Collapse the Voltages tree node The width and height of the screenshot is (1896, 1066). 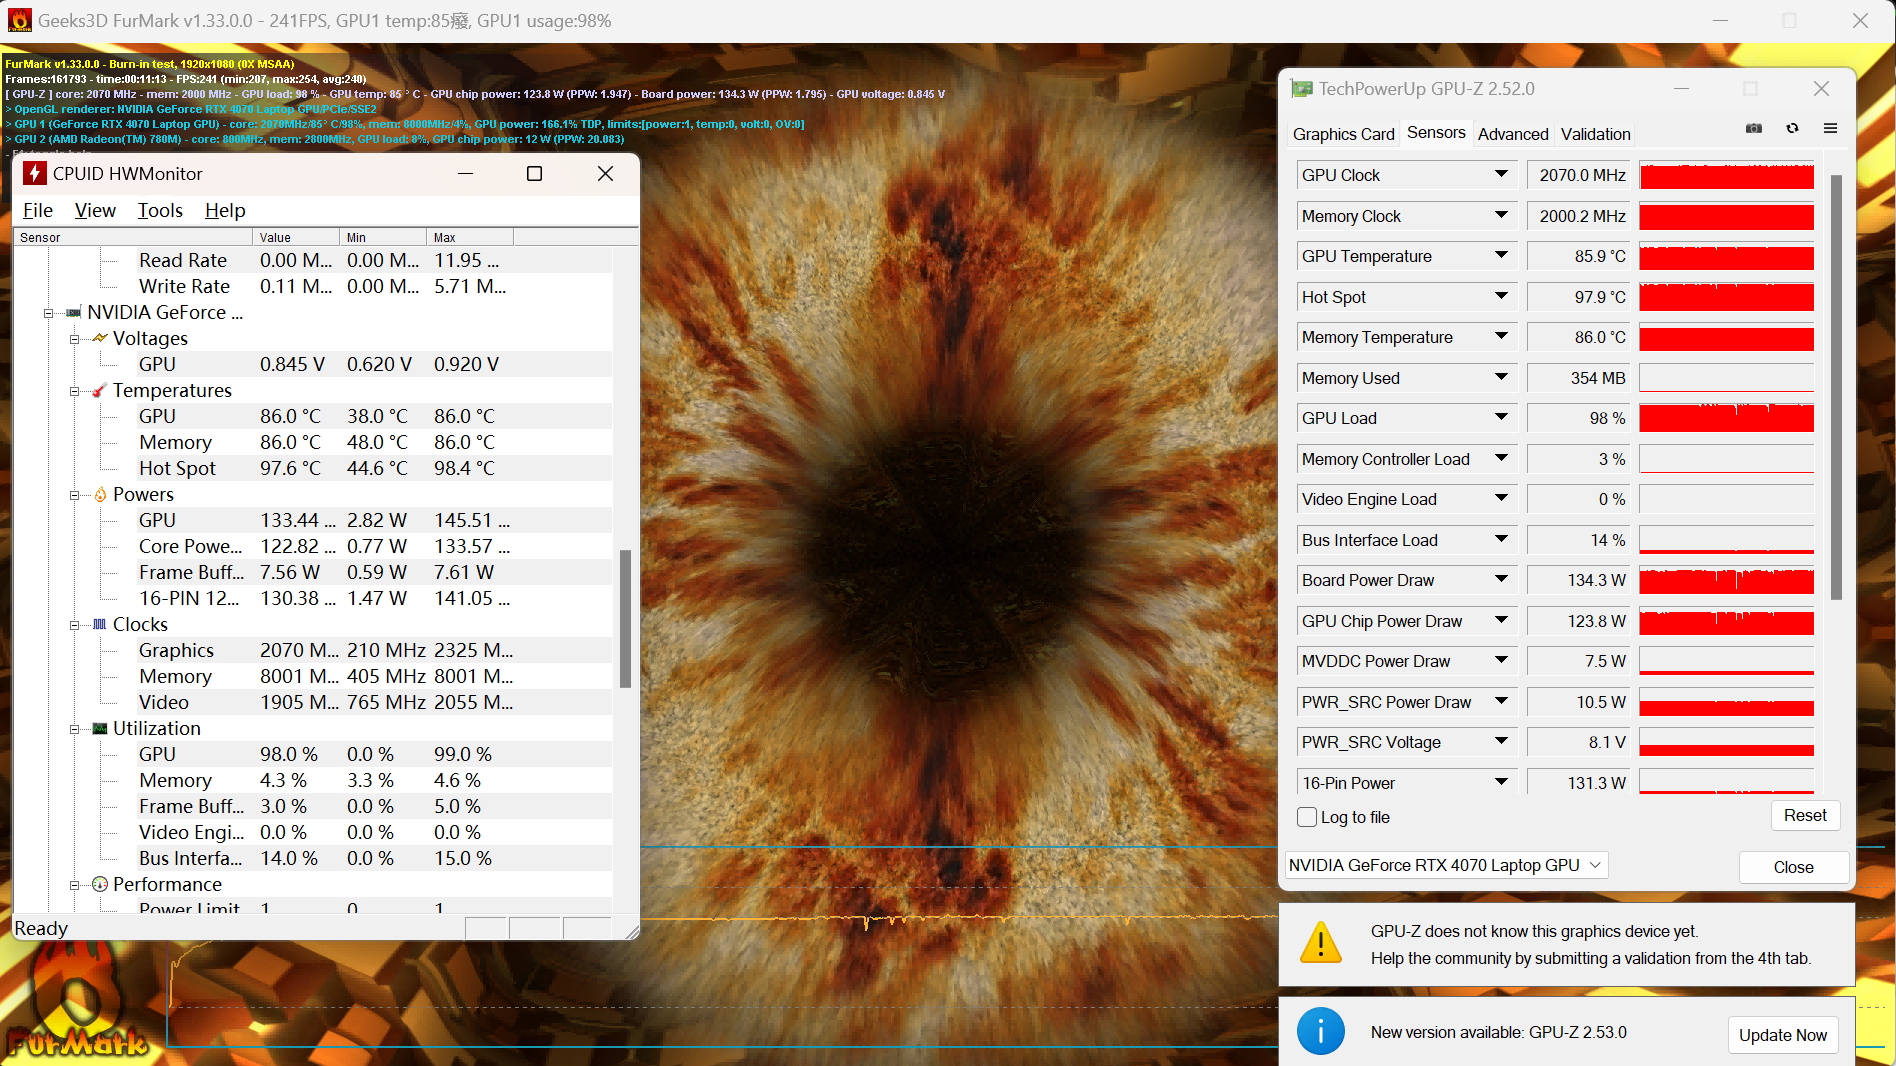74,339
